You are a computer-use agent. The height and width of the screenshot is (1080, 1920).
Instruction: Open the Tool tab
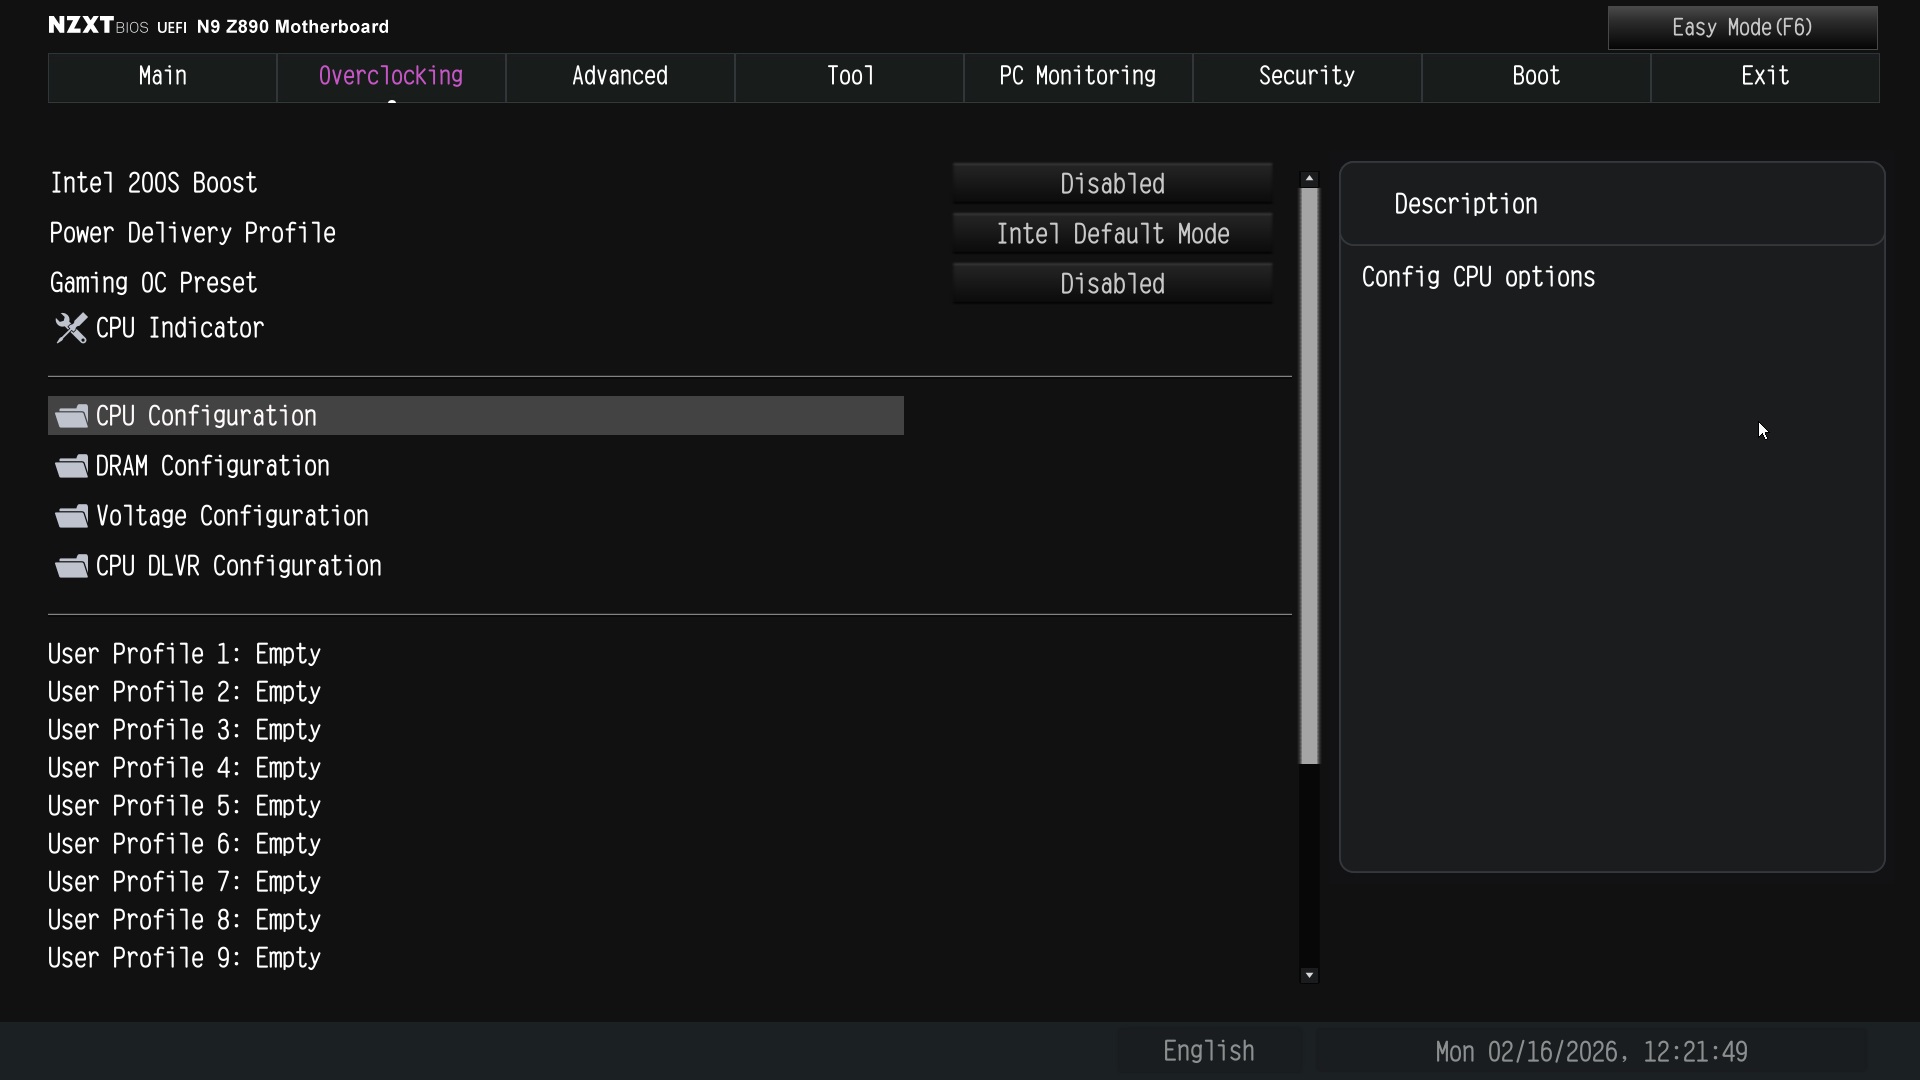(x=849, y=77)
